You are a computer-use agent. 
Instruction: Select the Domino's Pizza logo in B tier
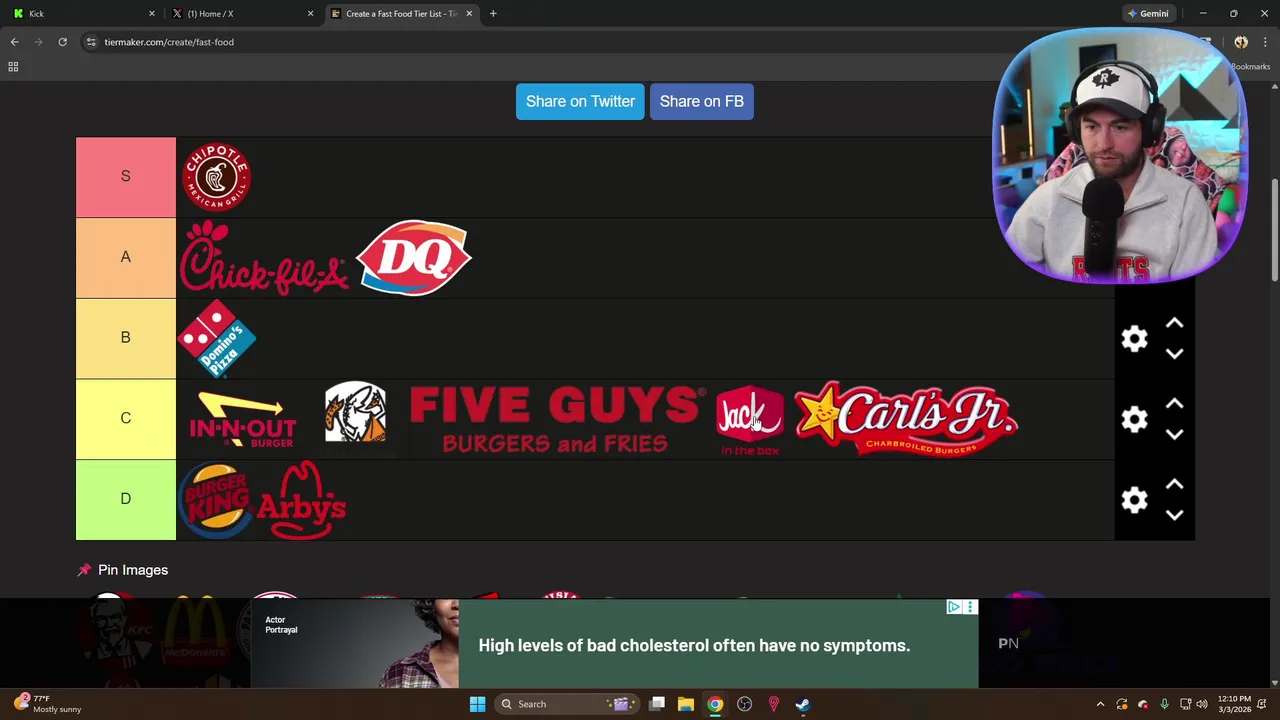point(216,339)
